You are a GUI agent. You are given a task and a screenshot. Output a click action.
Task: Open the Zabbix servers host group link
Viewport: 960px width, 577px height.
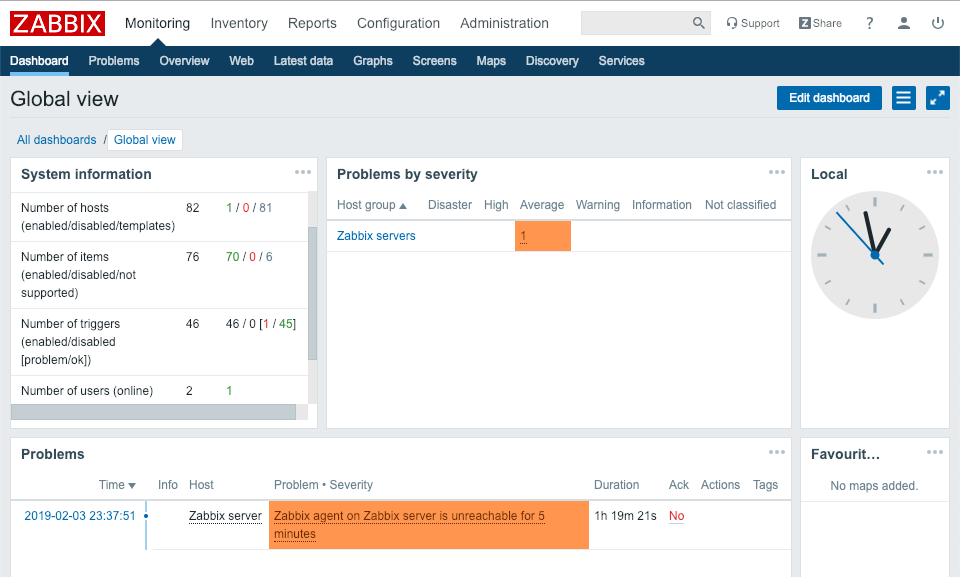pyautogui.click(x=376, y=236)
